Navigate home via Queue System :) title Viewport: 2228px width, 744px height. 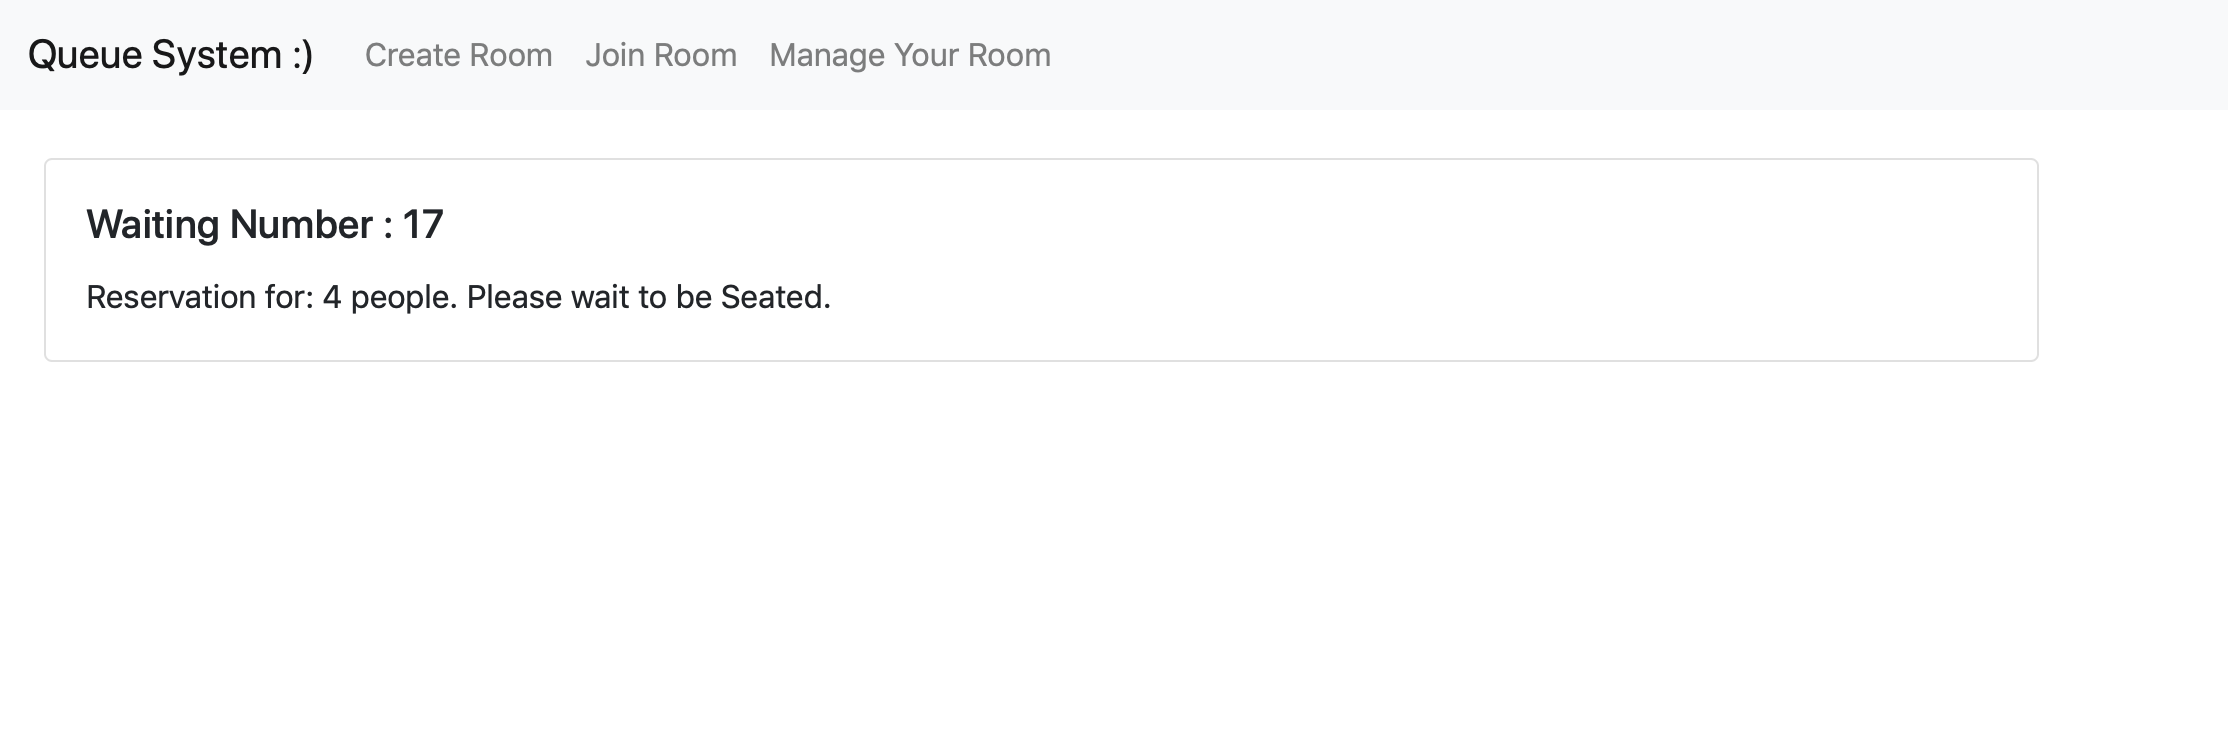coord(168,53)
